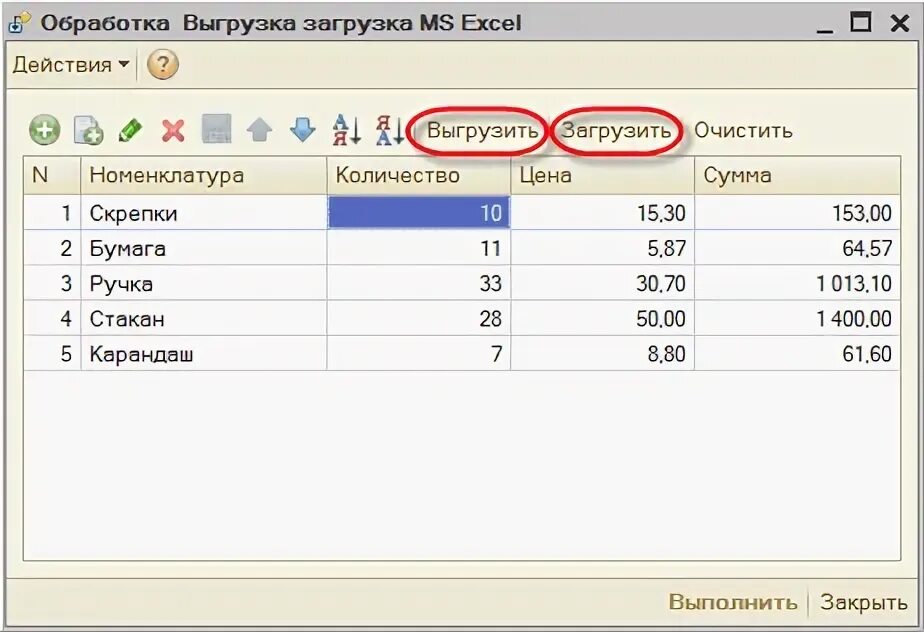This screenshot has width=924, height=632.
Task: Select the Скрепки cell
Action: (x=203, y=213)
